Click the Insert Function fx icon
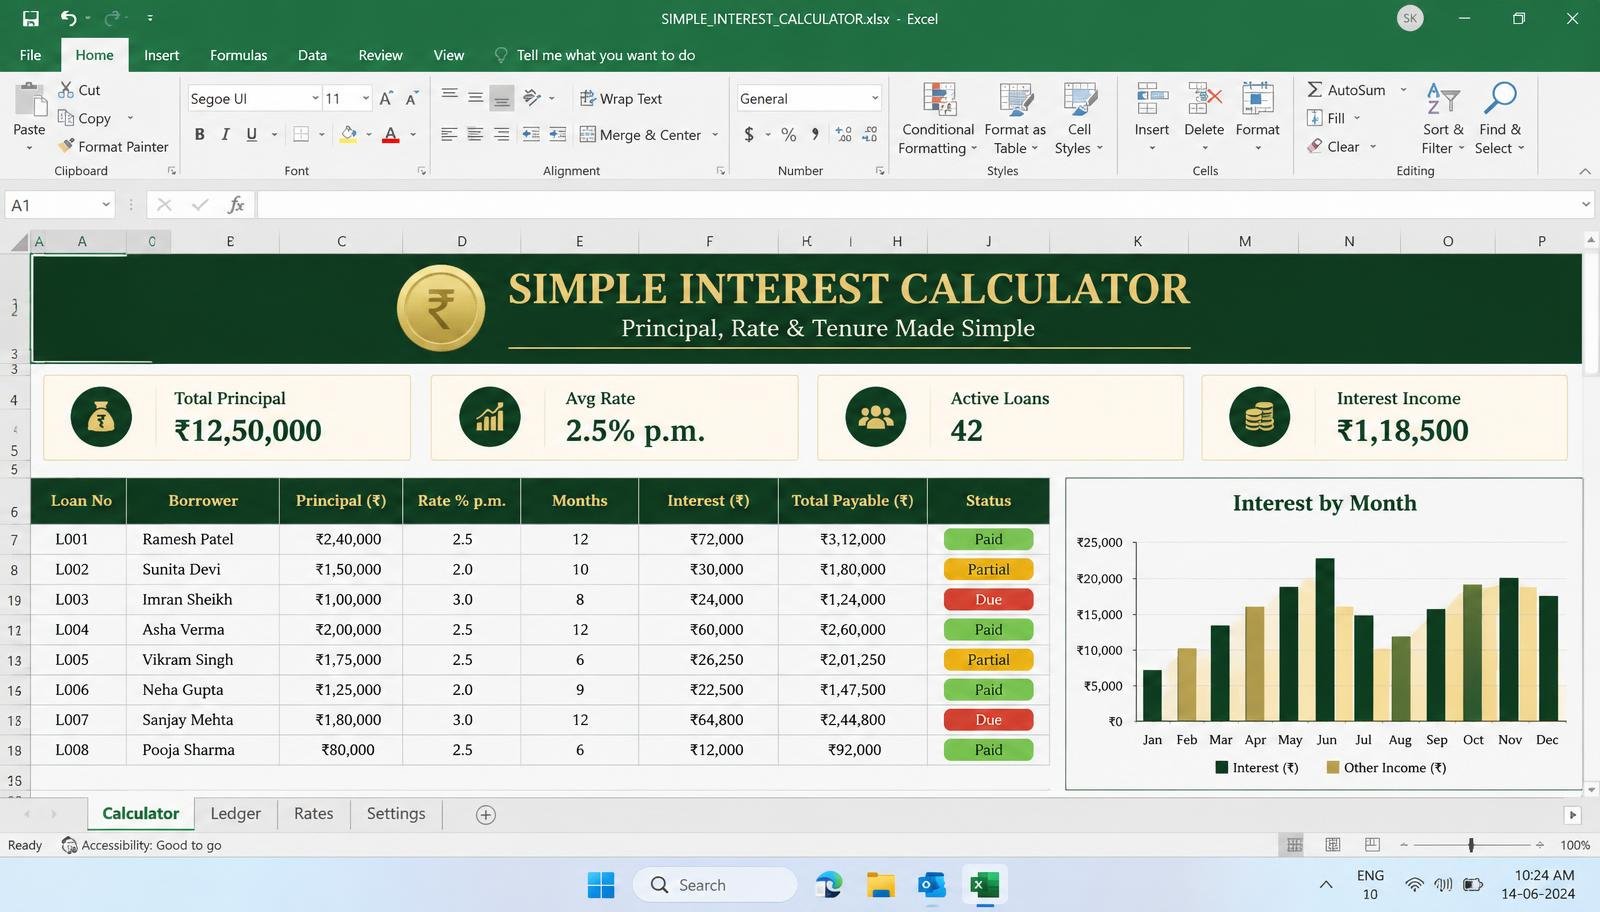1600x912 pixels. click(x=236, y=205)
